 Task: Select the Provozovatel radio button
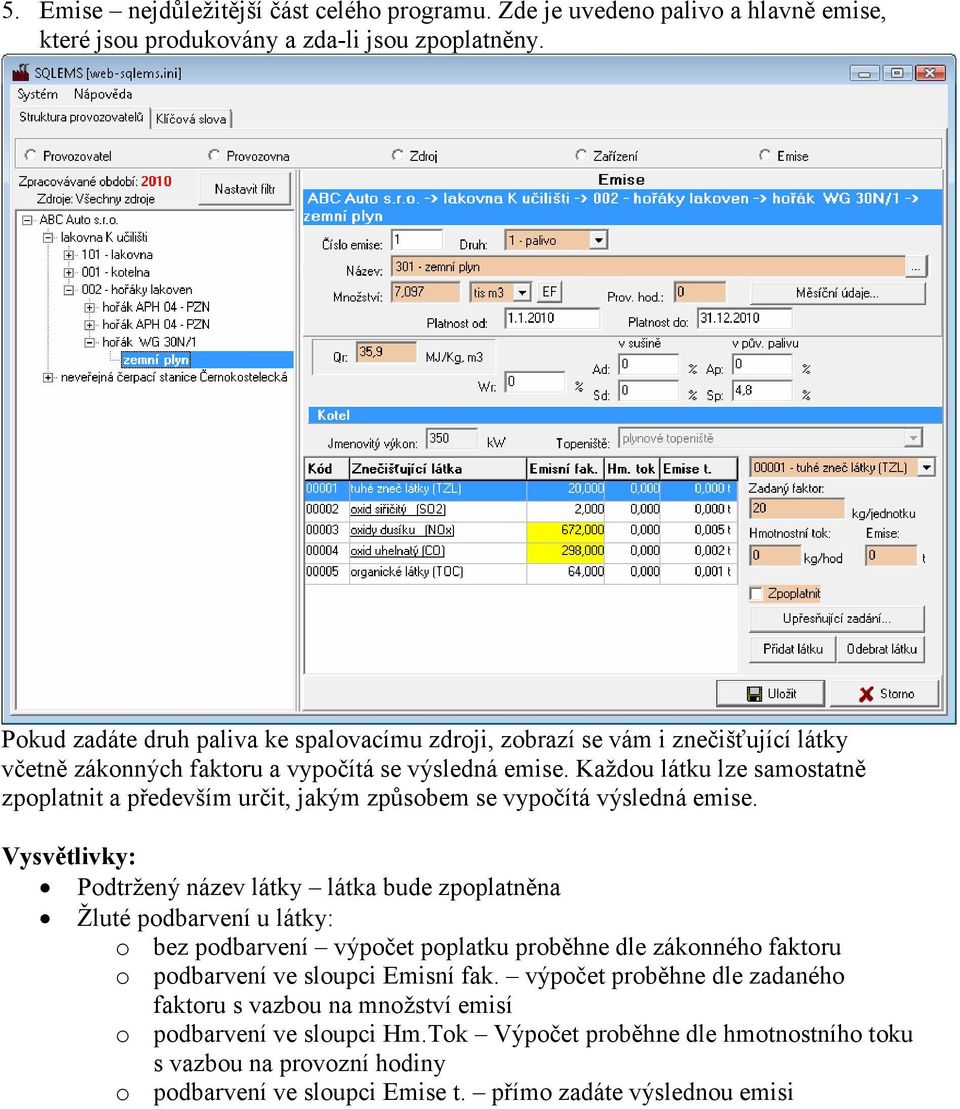(x=30, y=155)
